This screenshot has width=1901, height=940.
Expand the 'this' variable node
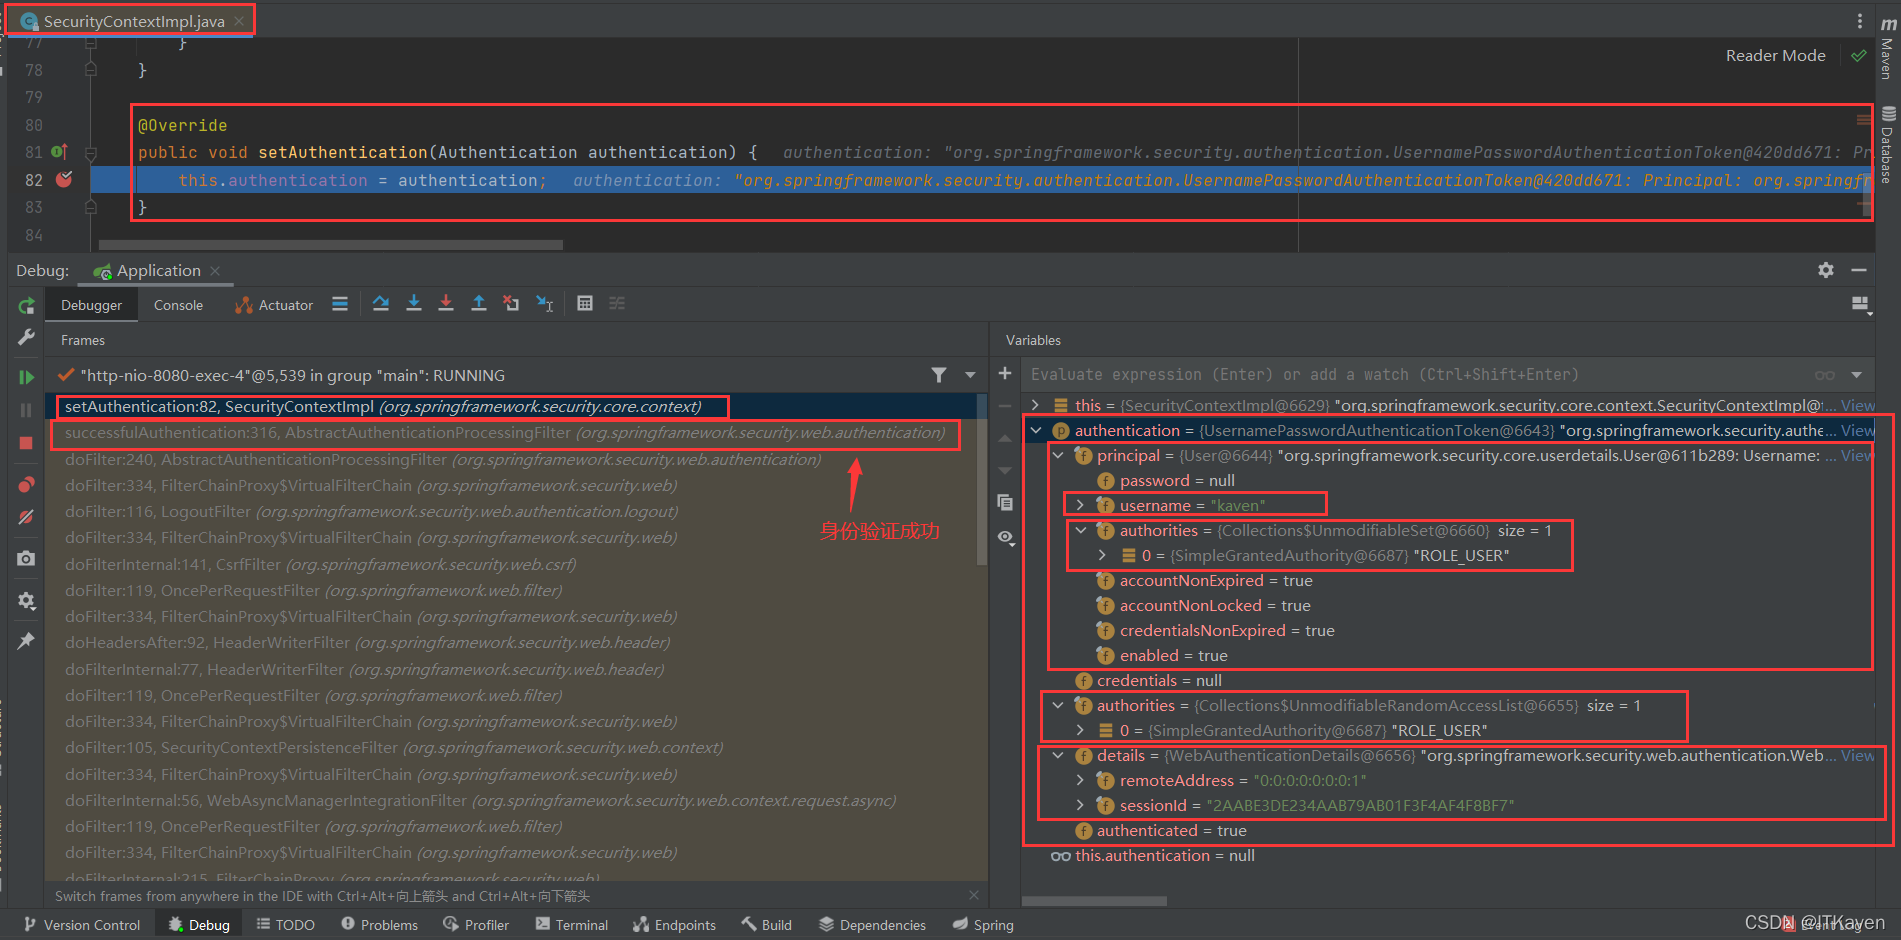(x=1036, y=405)
